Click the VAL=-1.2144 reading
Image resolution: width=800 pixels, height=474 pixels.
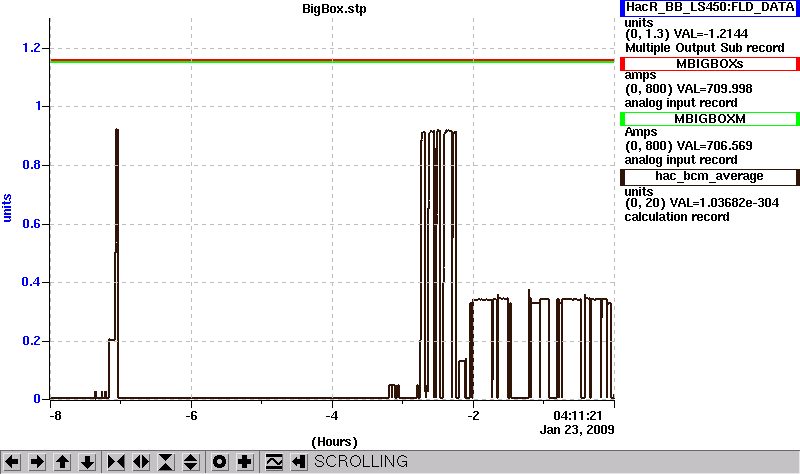coord(711,34)
